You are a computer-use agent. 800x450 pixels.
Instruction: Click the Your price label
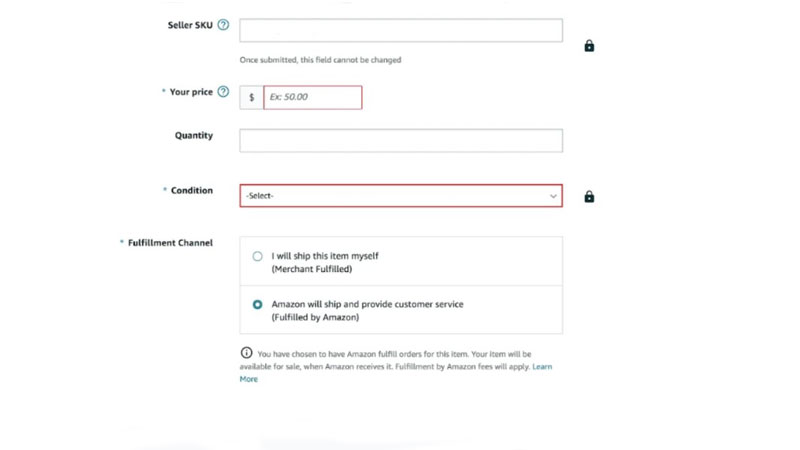point(191,92)
